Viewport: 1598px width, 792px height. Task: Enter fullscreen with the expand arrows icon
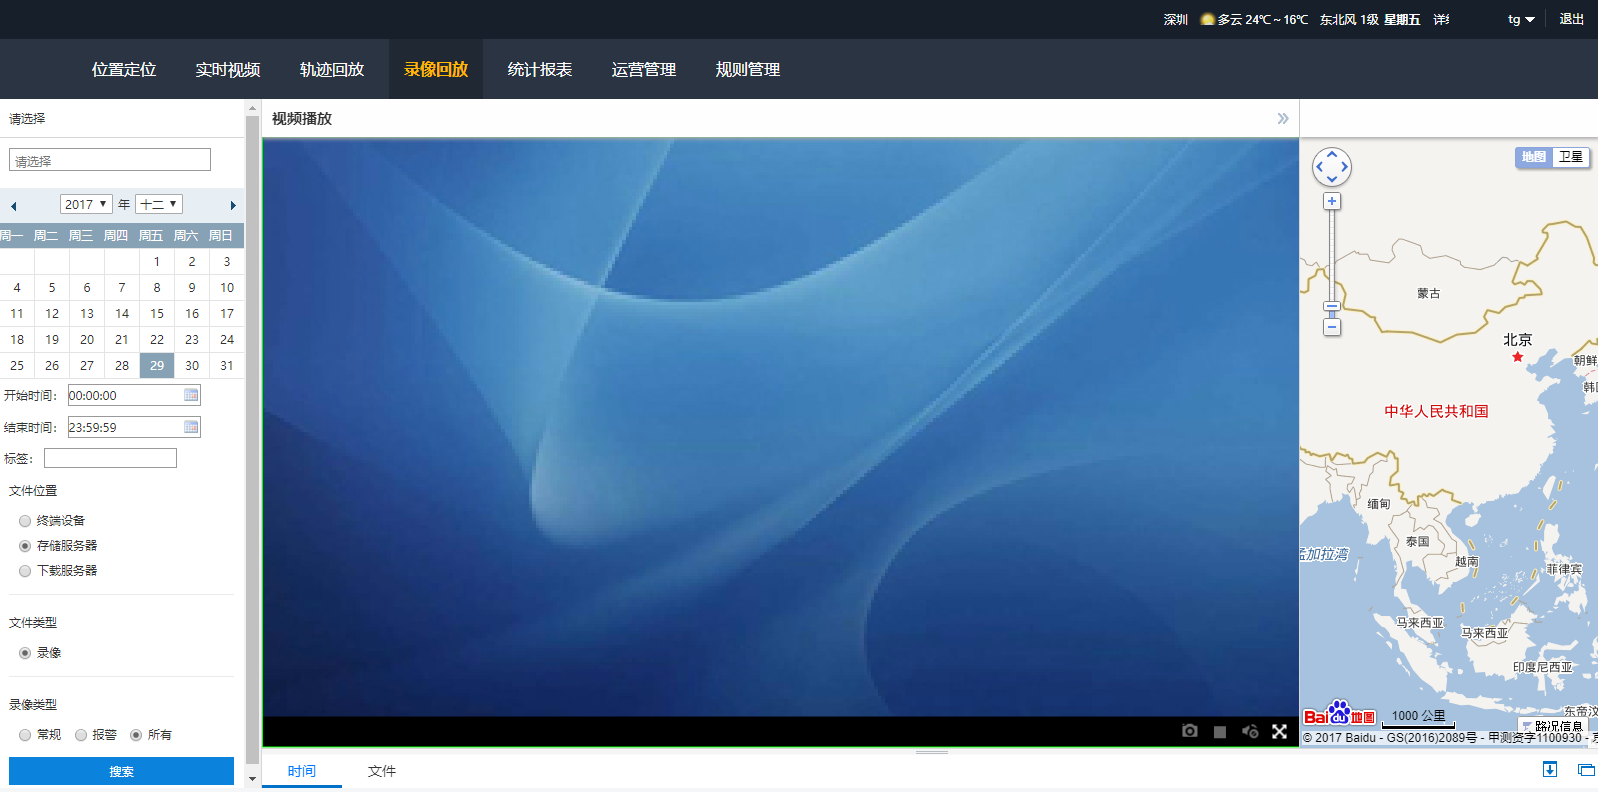(x=1279, y=731)
